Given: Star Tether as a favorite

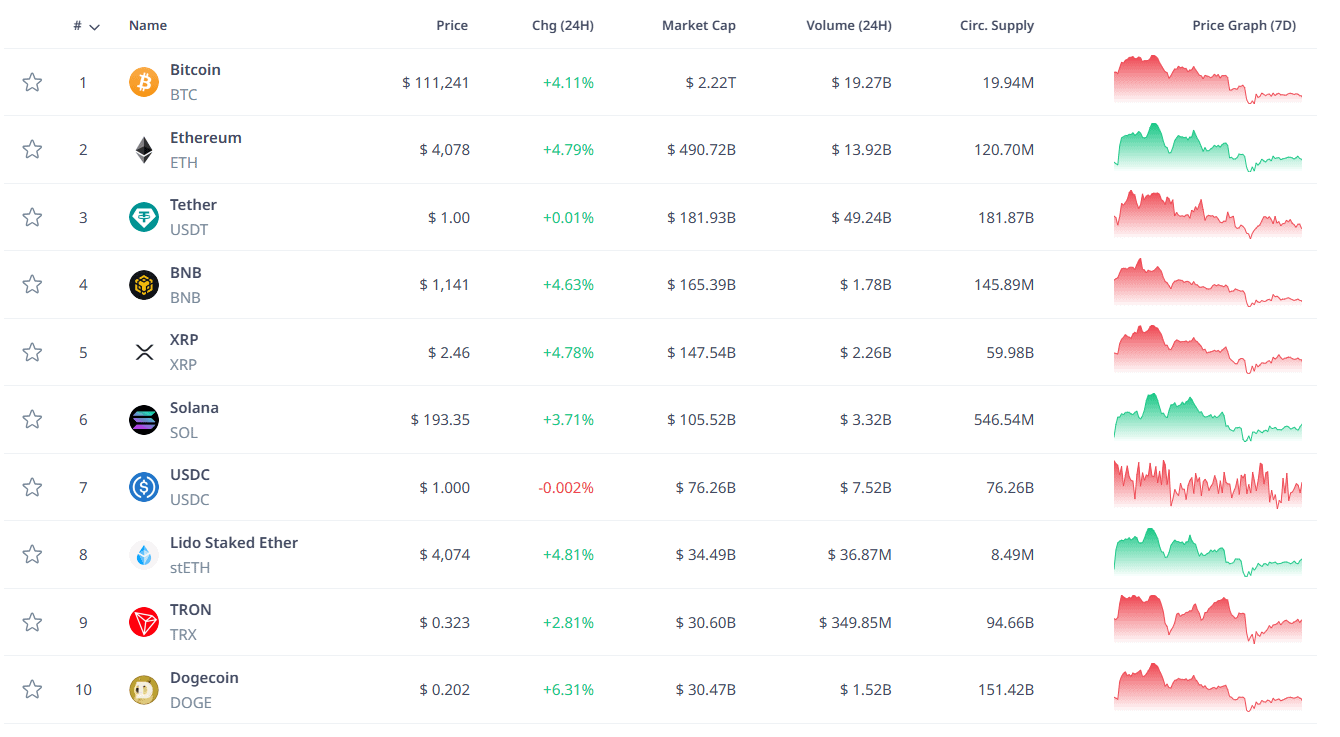Looking at the screenshot, I should tap(32, 217).
